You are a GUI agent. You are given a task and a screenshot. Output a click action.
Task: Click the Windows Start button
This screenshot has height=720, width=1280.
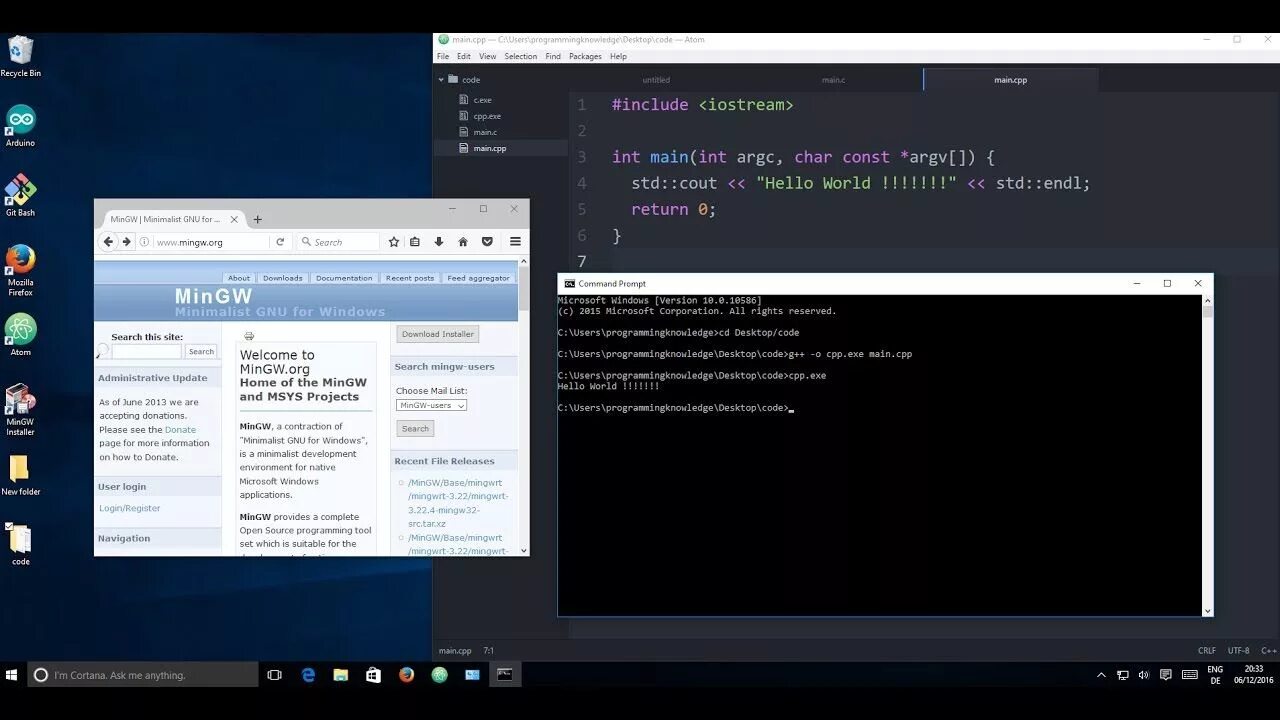pos(13,675)
